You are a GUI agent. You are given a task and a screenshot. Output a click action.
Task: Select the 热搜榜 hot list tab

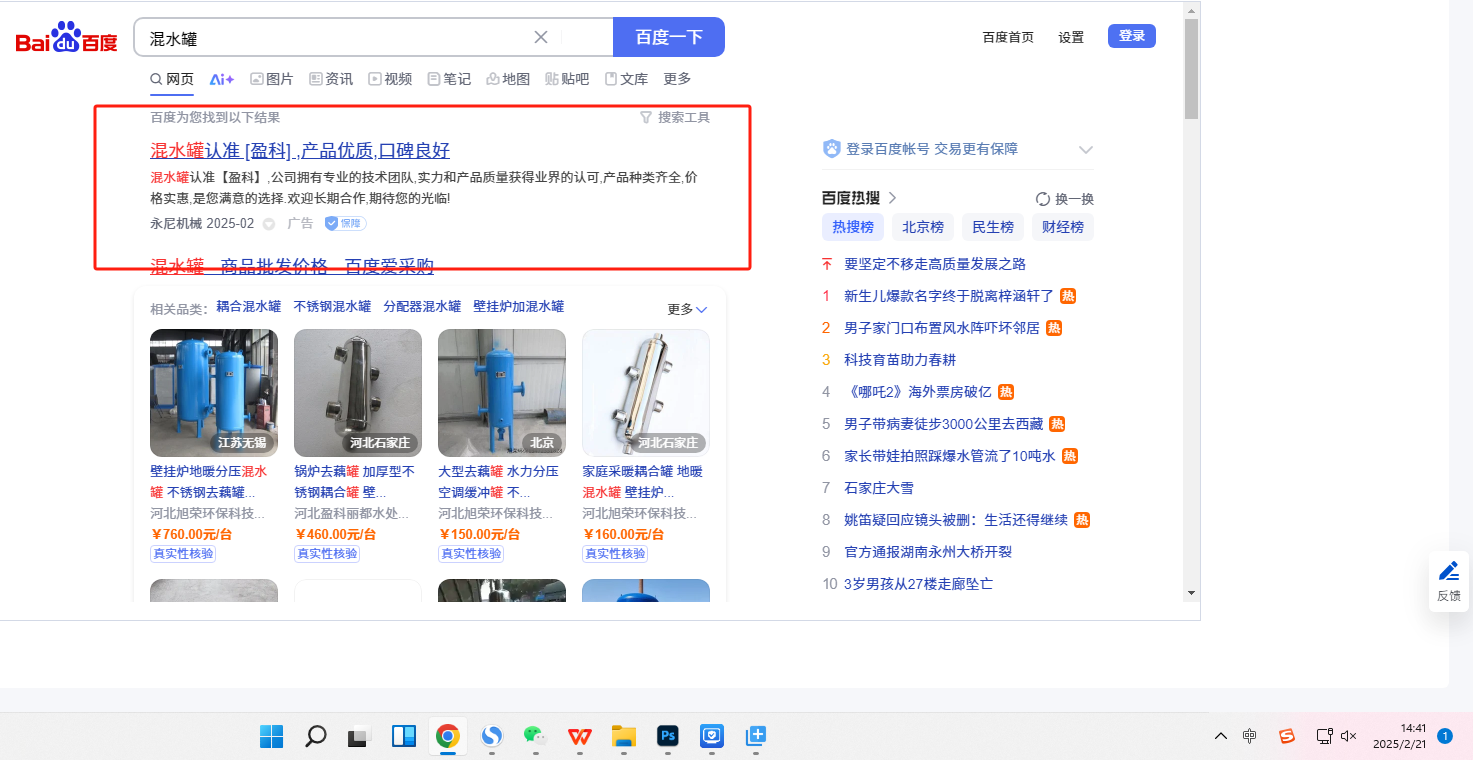pyautogui.click(x=853, y=227)
